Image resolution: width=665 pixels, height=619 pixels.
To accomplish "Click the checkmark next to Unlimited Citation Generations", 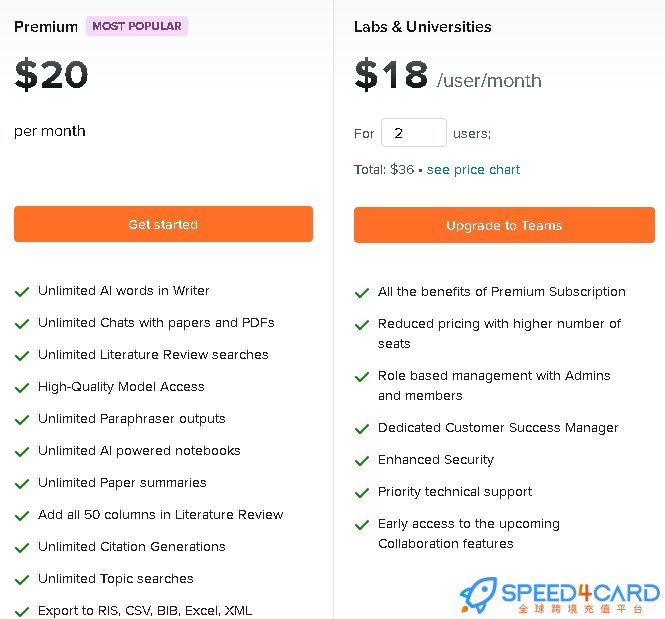I will tap(22, 548).
